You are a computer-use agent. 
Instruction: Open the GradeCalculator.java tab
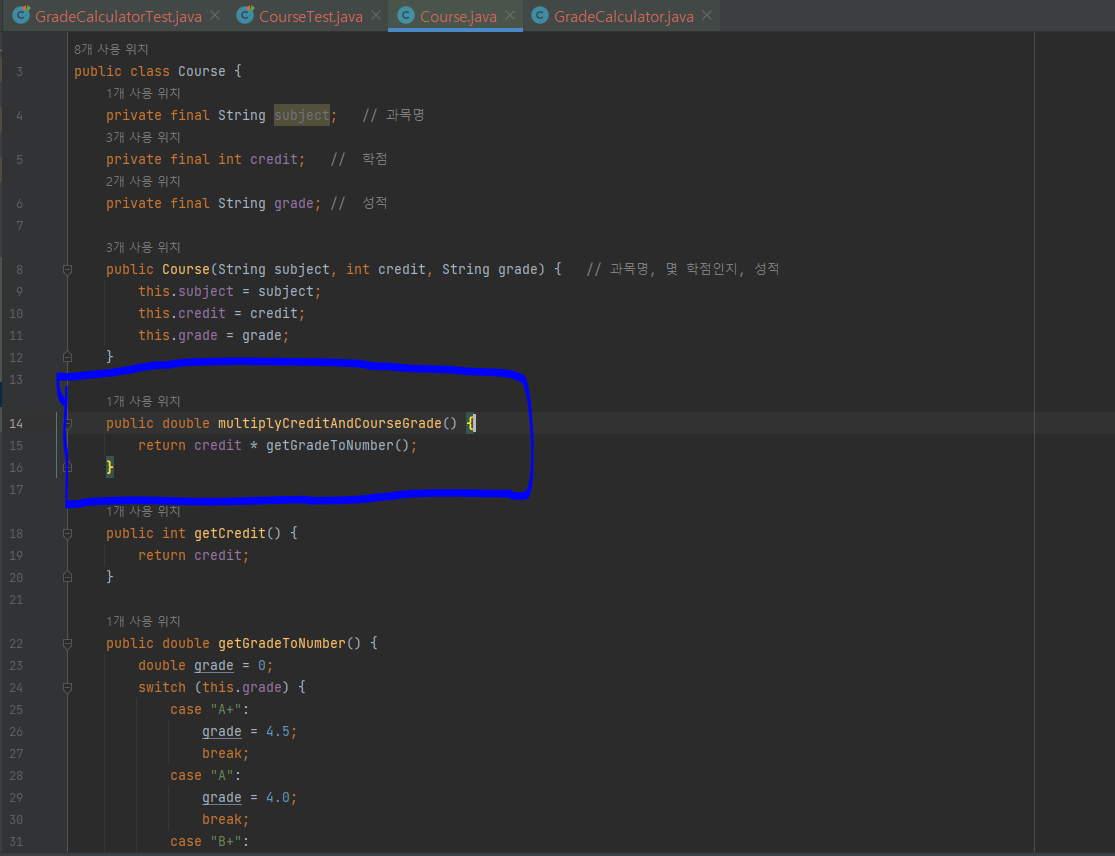point(624,16)
